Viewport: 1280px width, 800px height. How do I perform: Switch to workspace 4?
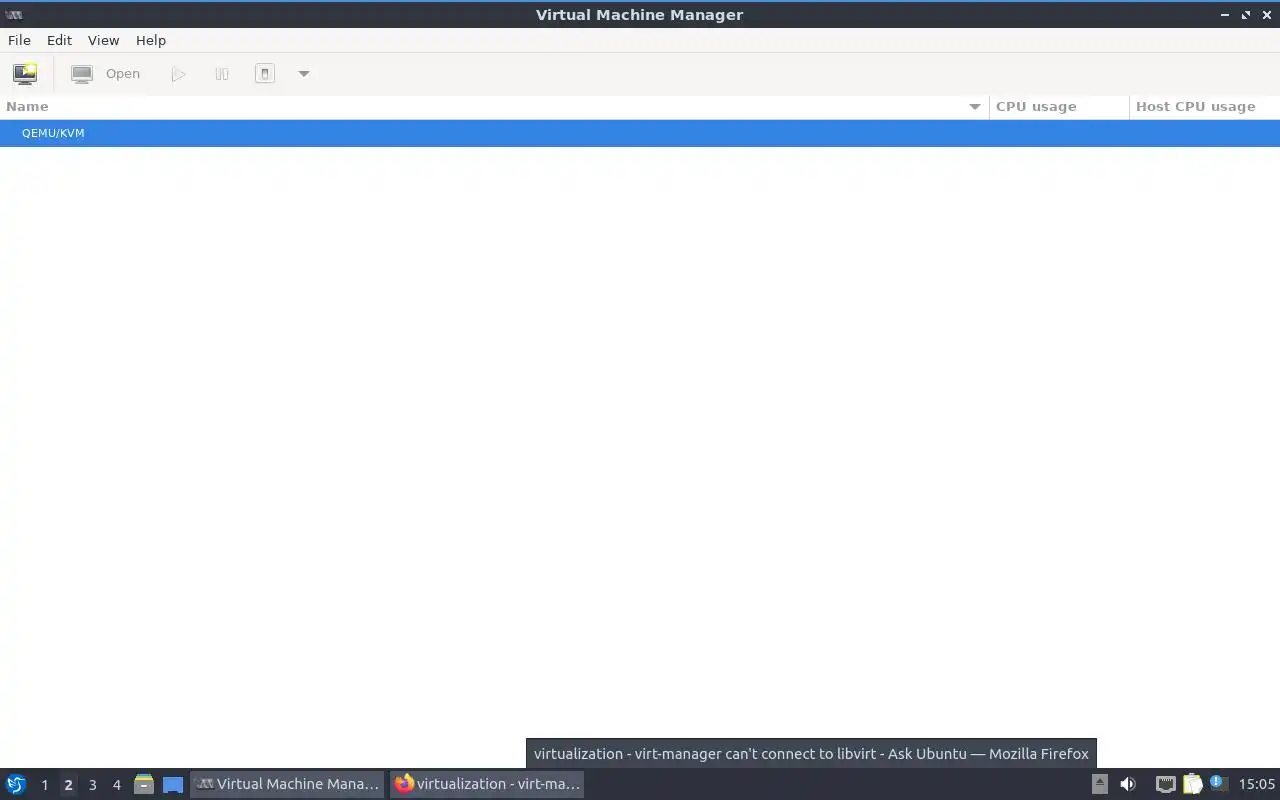pyautogui.click(x=116, y=785)
